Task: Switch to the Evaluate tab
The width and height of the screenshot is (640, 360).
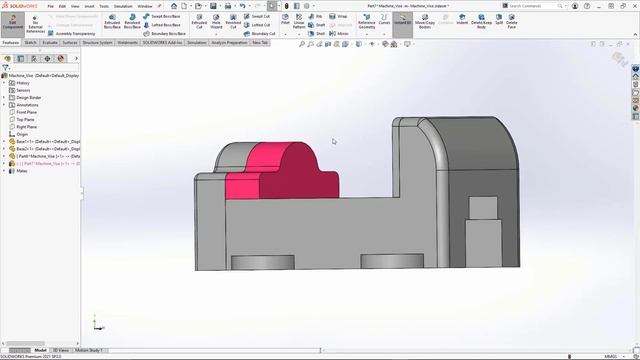Action: [x=50, y=42]
